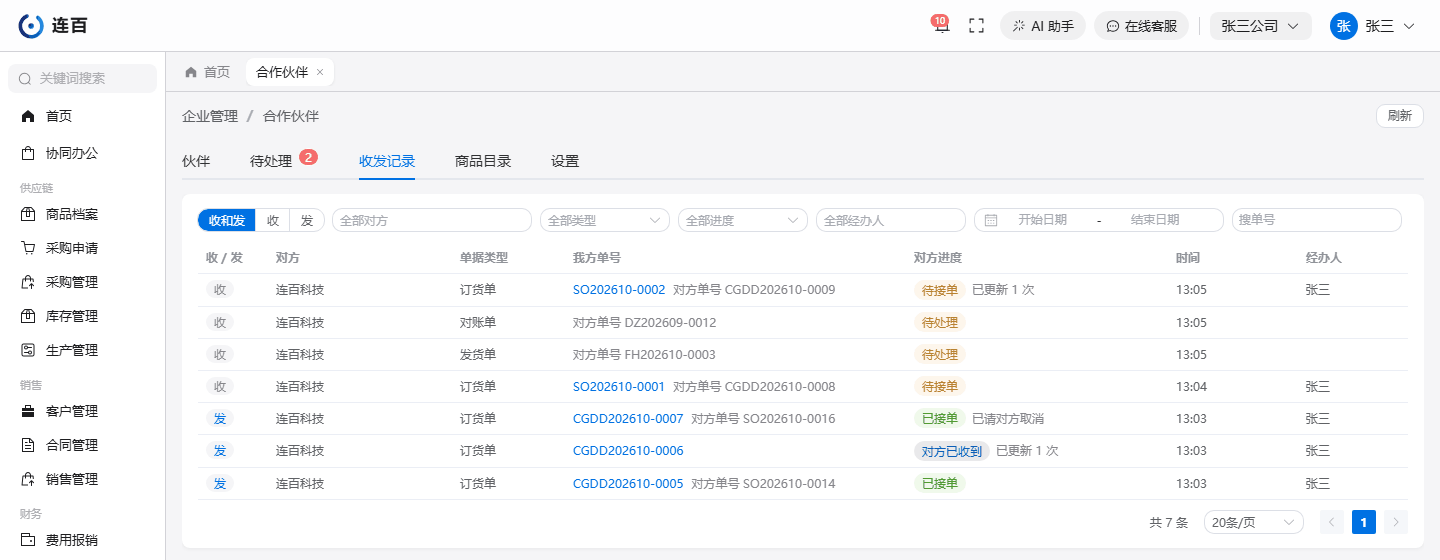Click 企业管理 in the breadcrumb
This screenshot has height=560, width=1440.
pyautogui.click(x=210, y=116)
